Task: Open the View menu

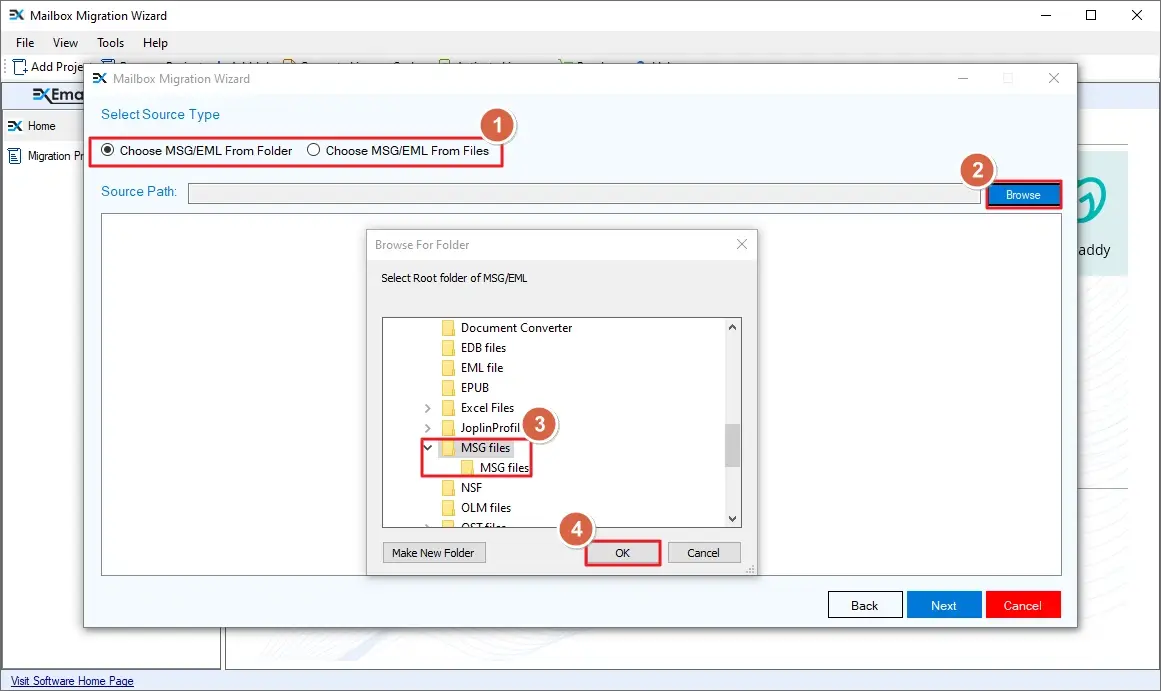Action: coord(65,43)
